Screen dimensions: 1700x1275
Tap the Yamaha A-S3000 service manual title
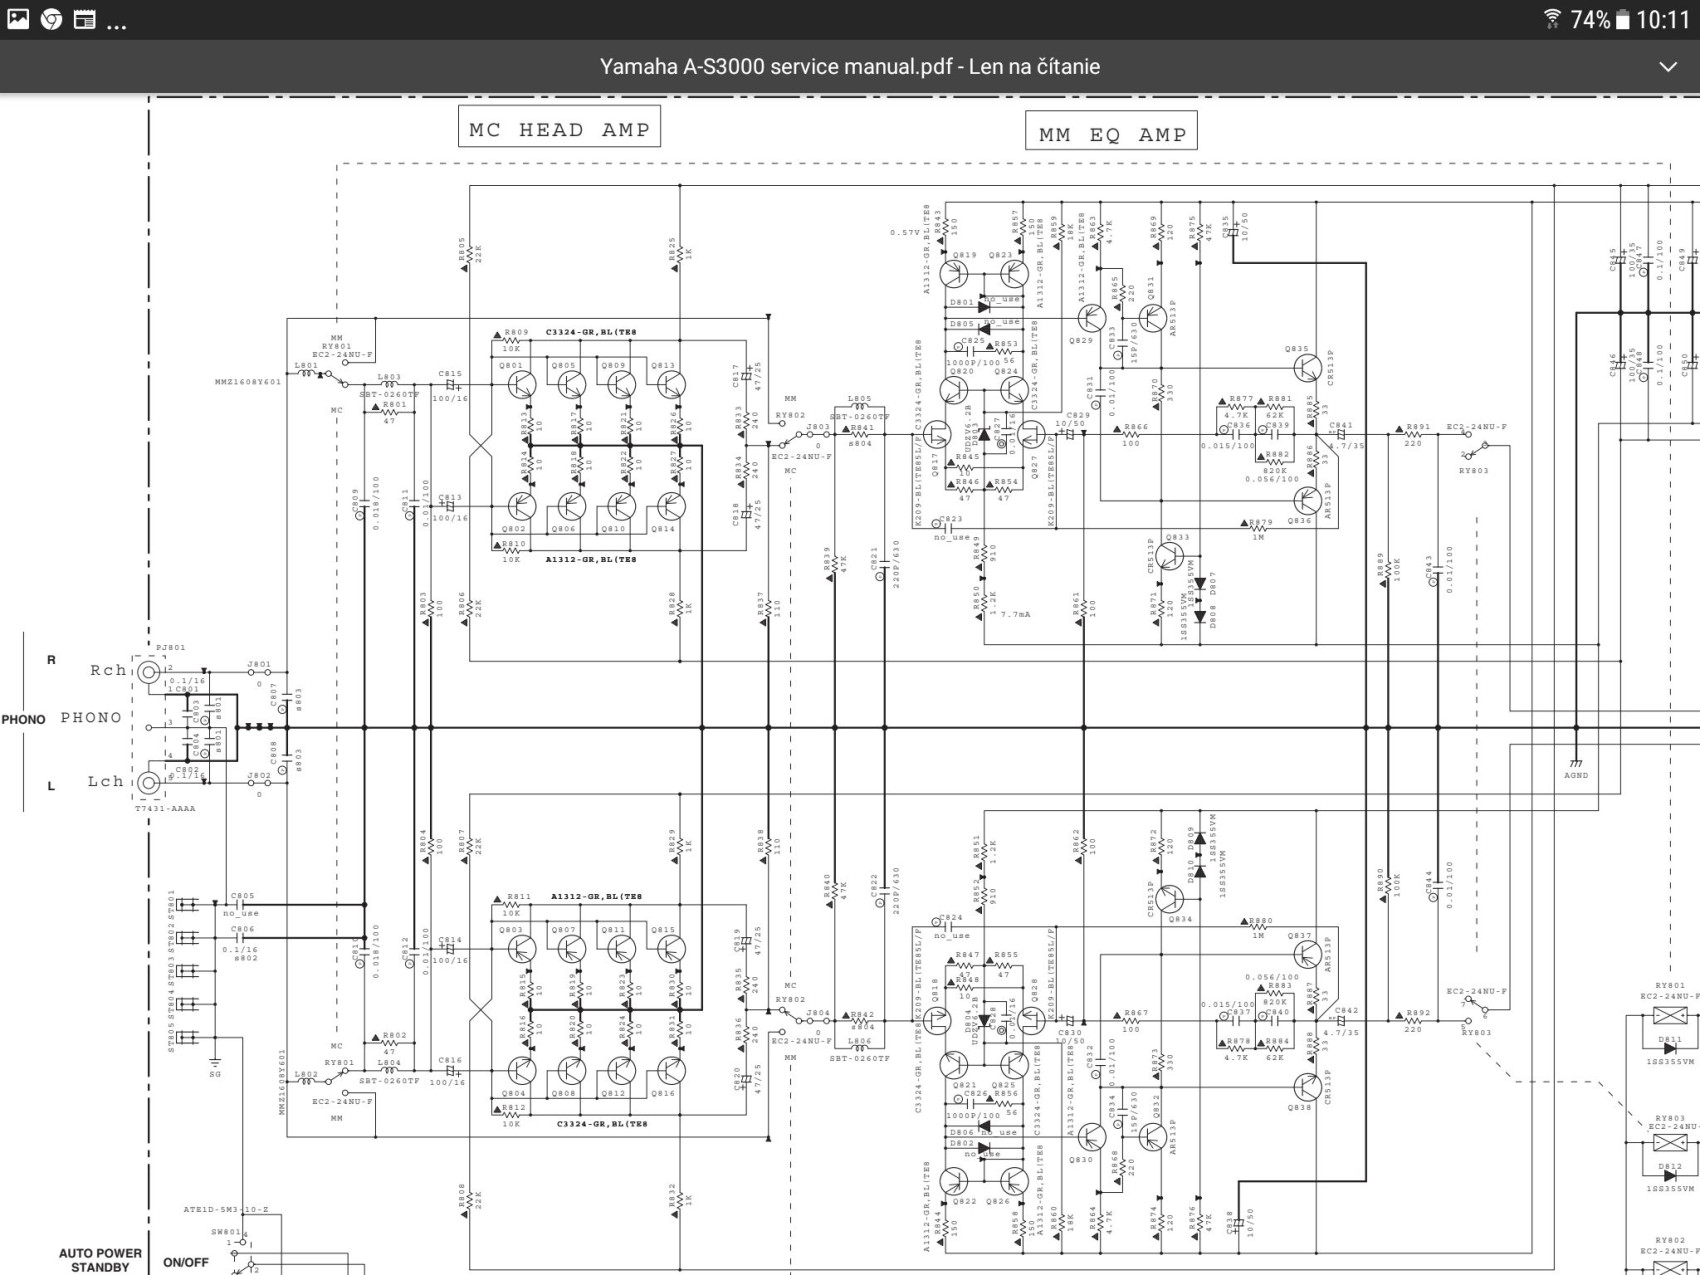pyautogui.click(x=849, y=67)
